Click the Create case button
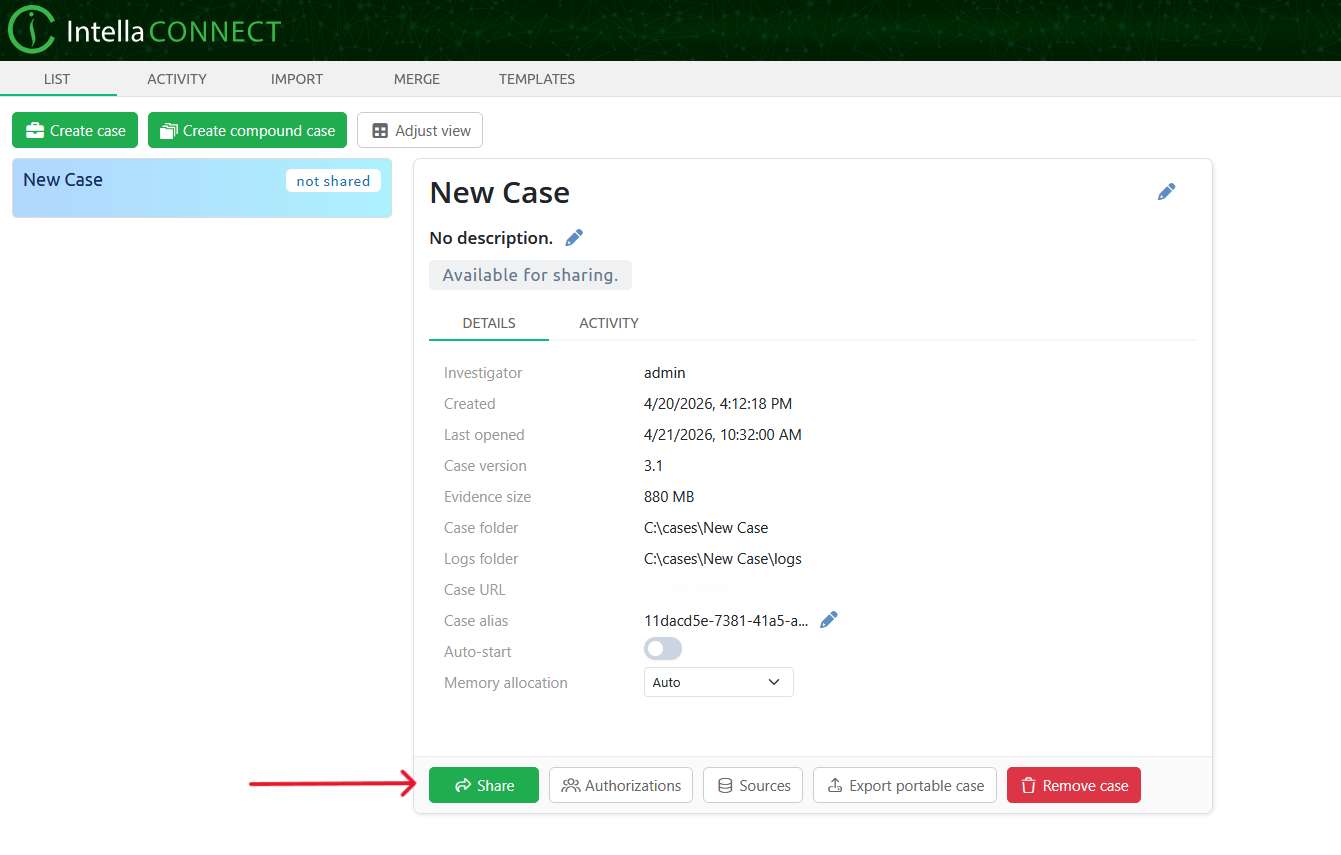This screenshot has width=1341, height=855. tap(75, 130)
